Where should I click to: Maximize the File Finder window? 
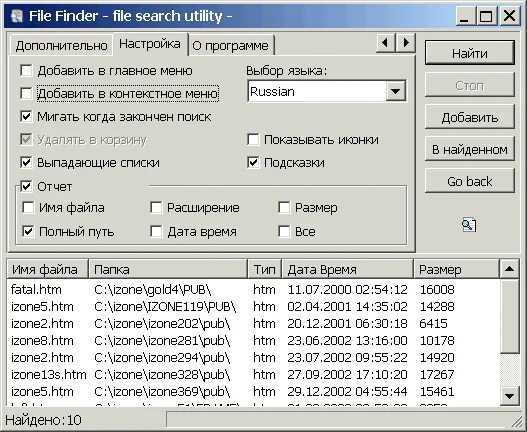click(486, 16)
